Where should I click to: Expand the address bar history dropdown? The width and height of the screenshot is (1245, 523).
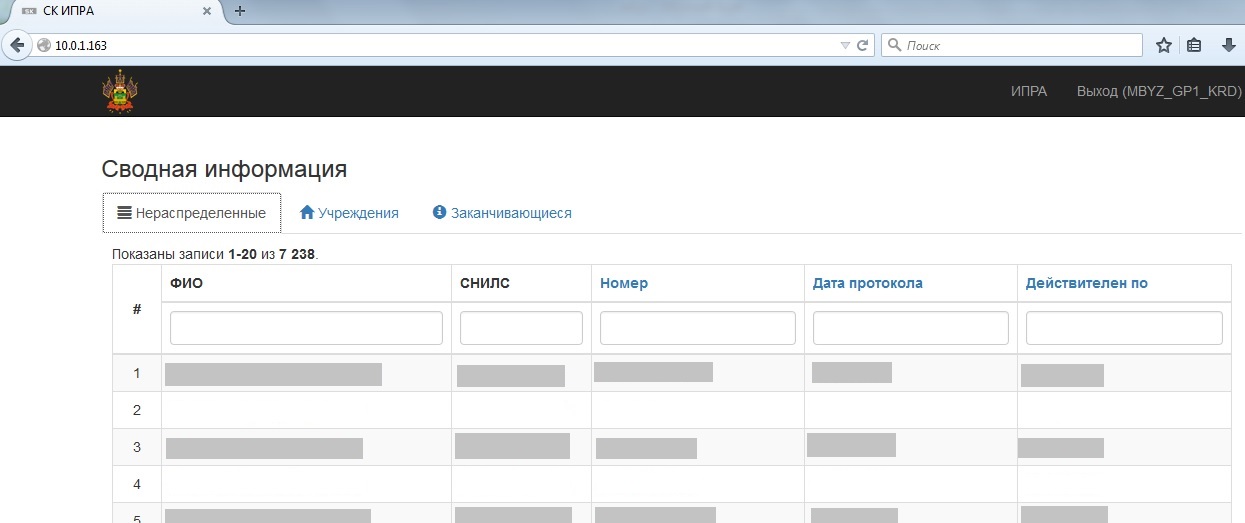coord(845,45)
